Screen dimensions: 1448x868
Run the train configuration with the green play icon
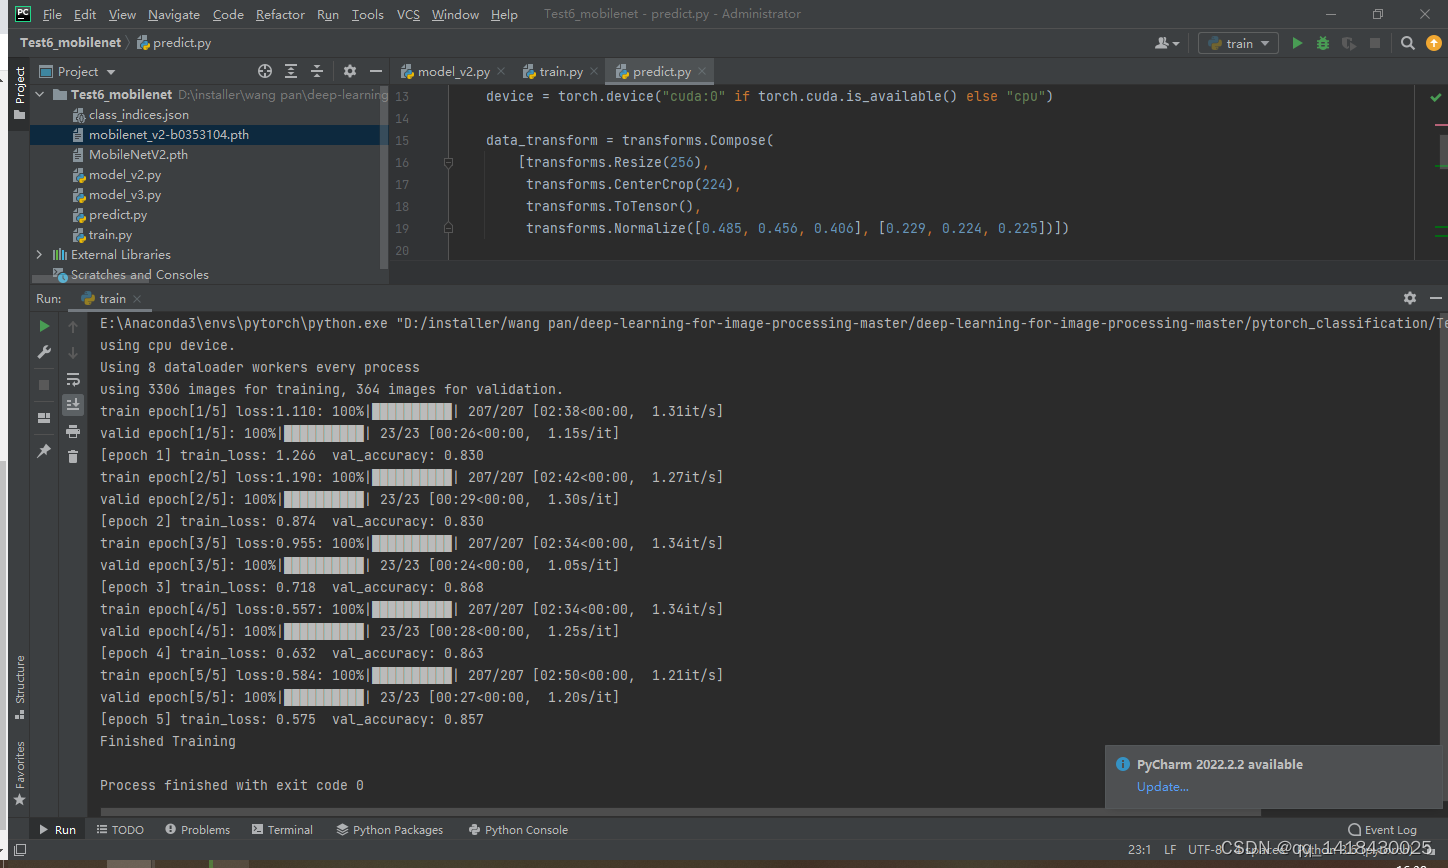(1297, 43)
